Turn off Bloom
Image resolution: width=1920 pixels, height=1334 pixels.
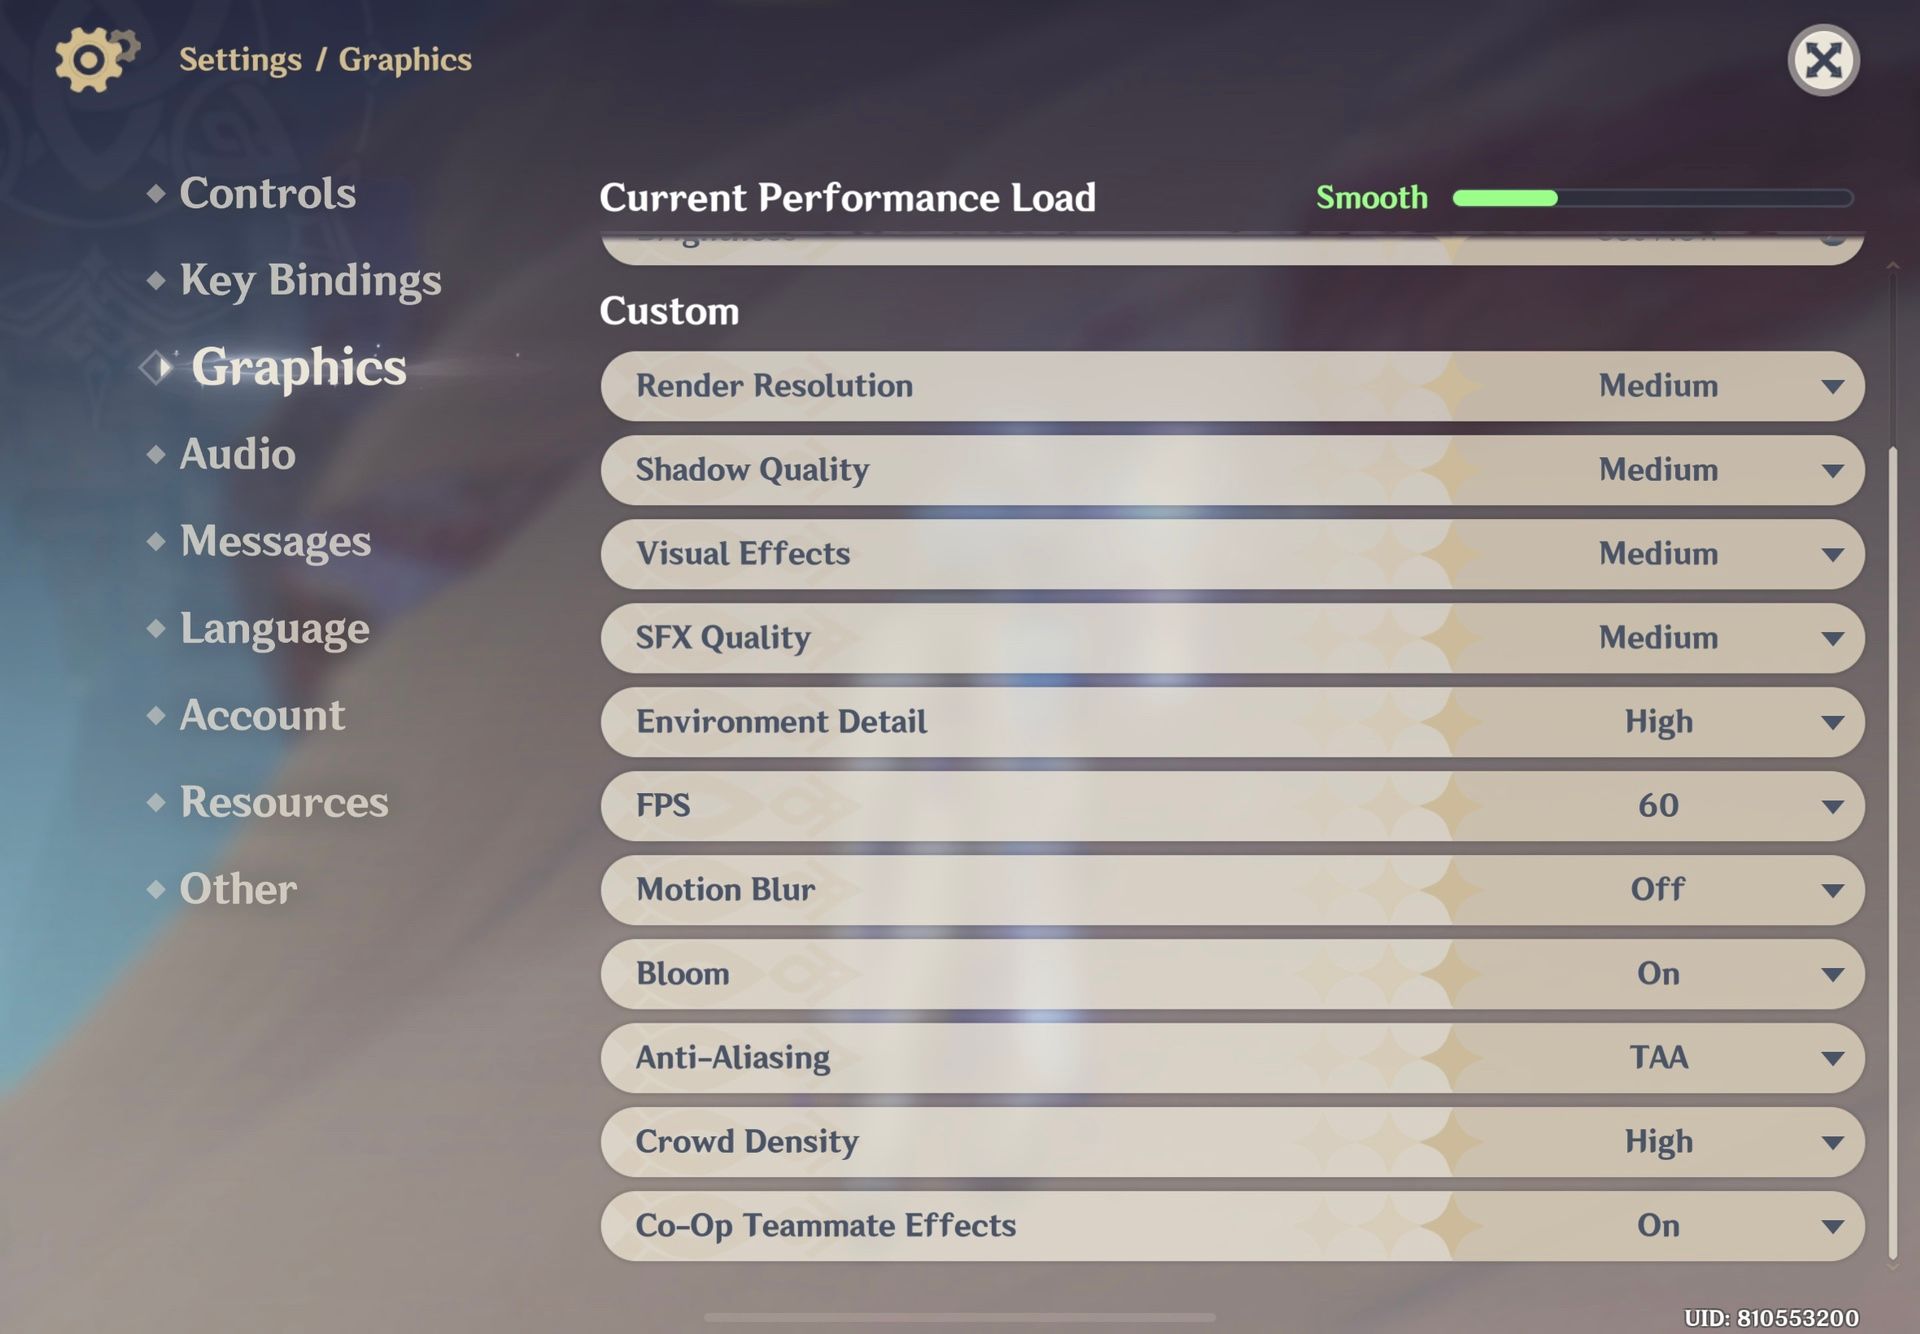[x=1835, y=974]
